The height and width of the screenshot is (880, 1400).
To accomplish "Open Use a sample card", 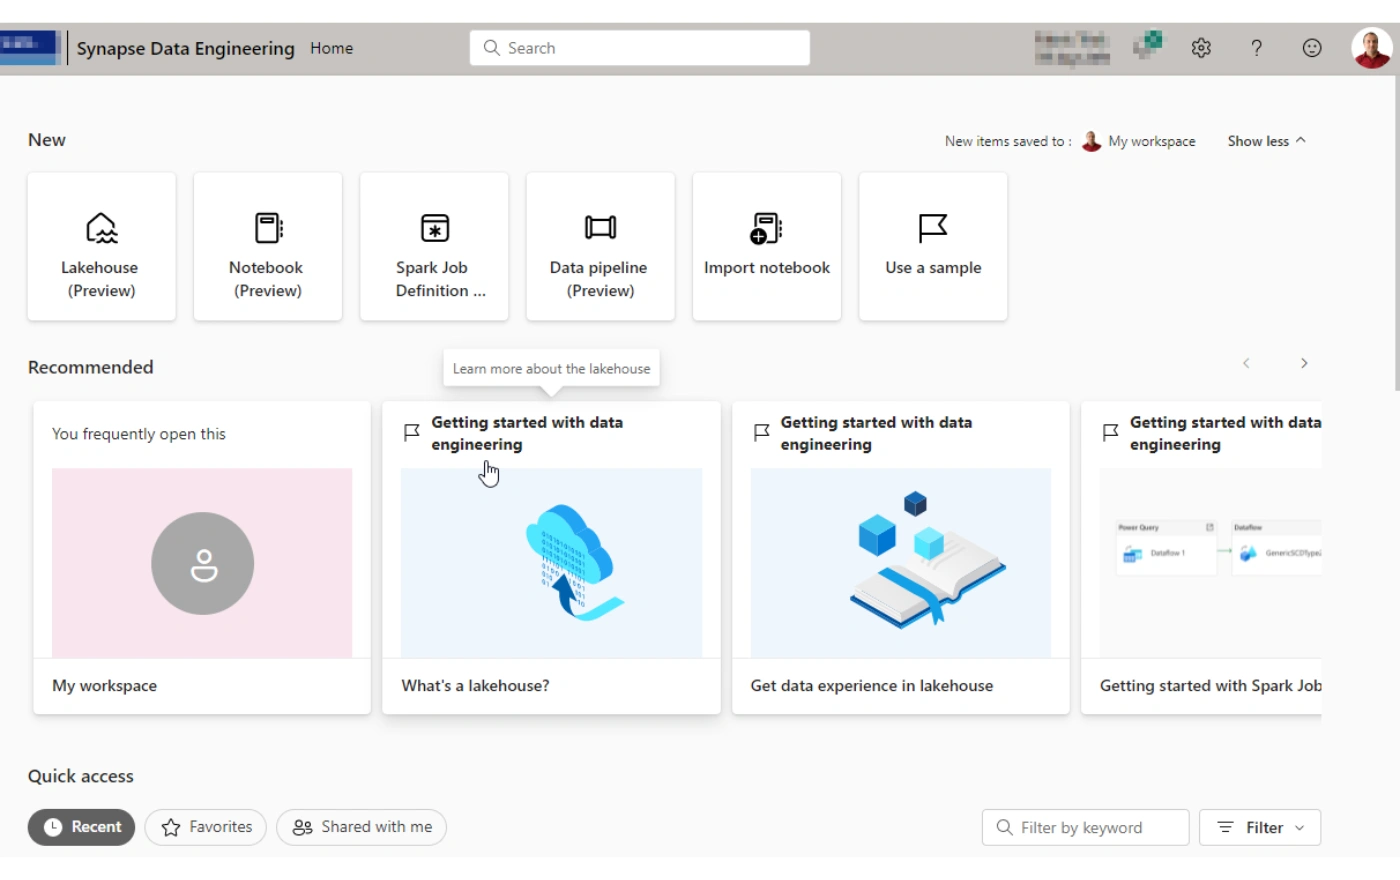I will pos(933,246).
